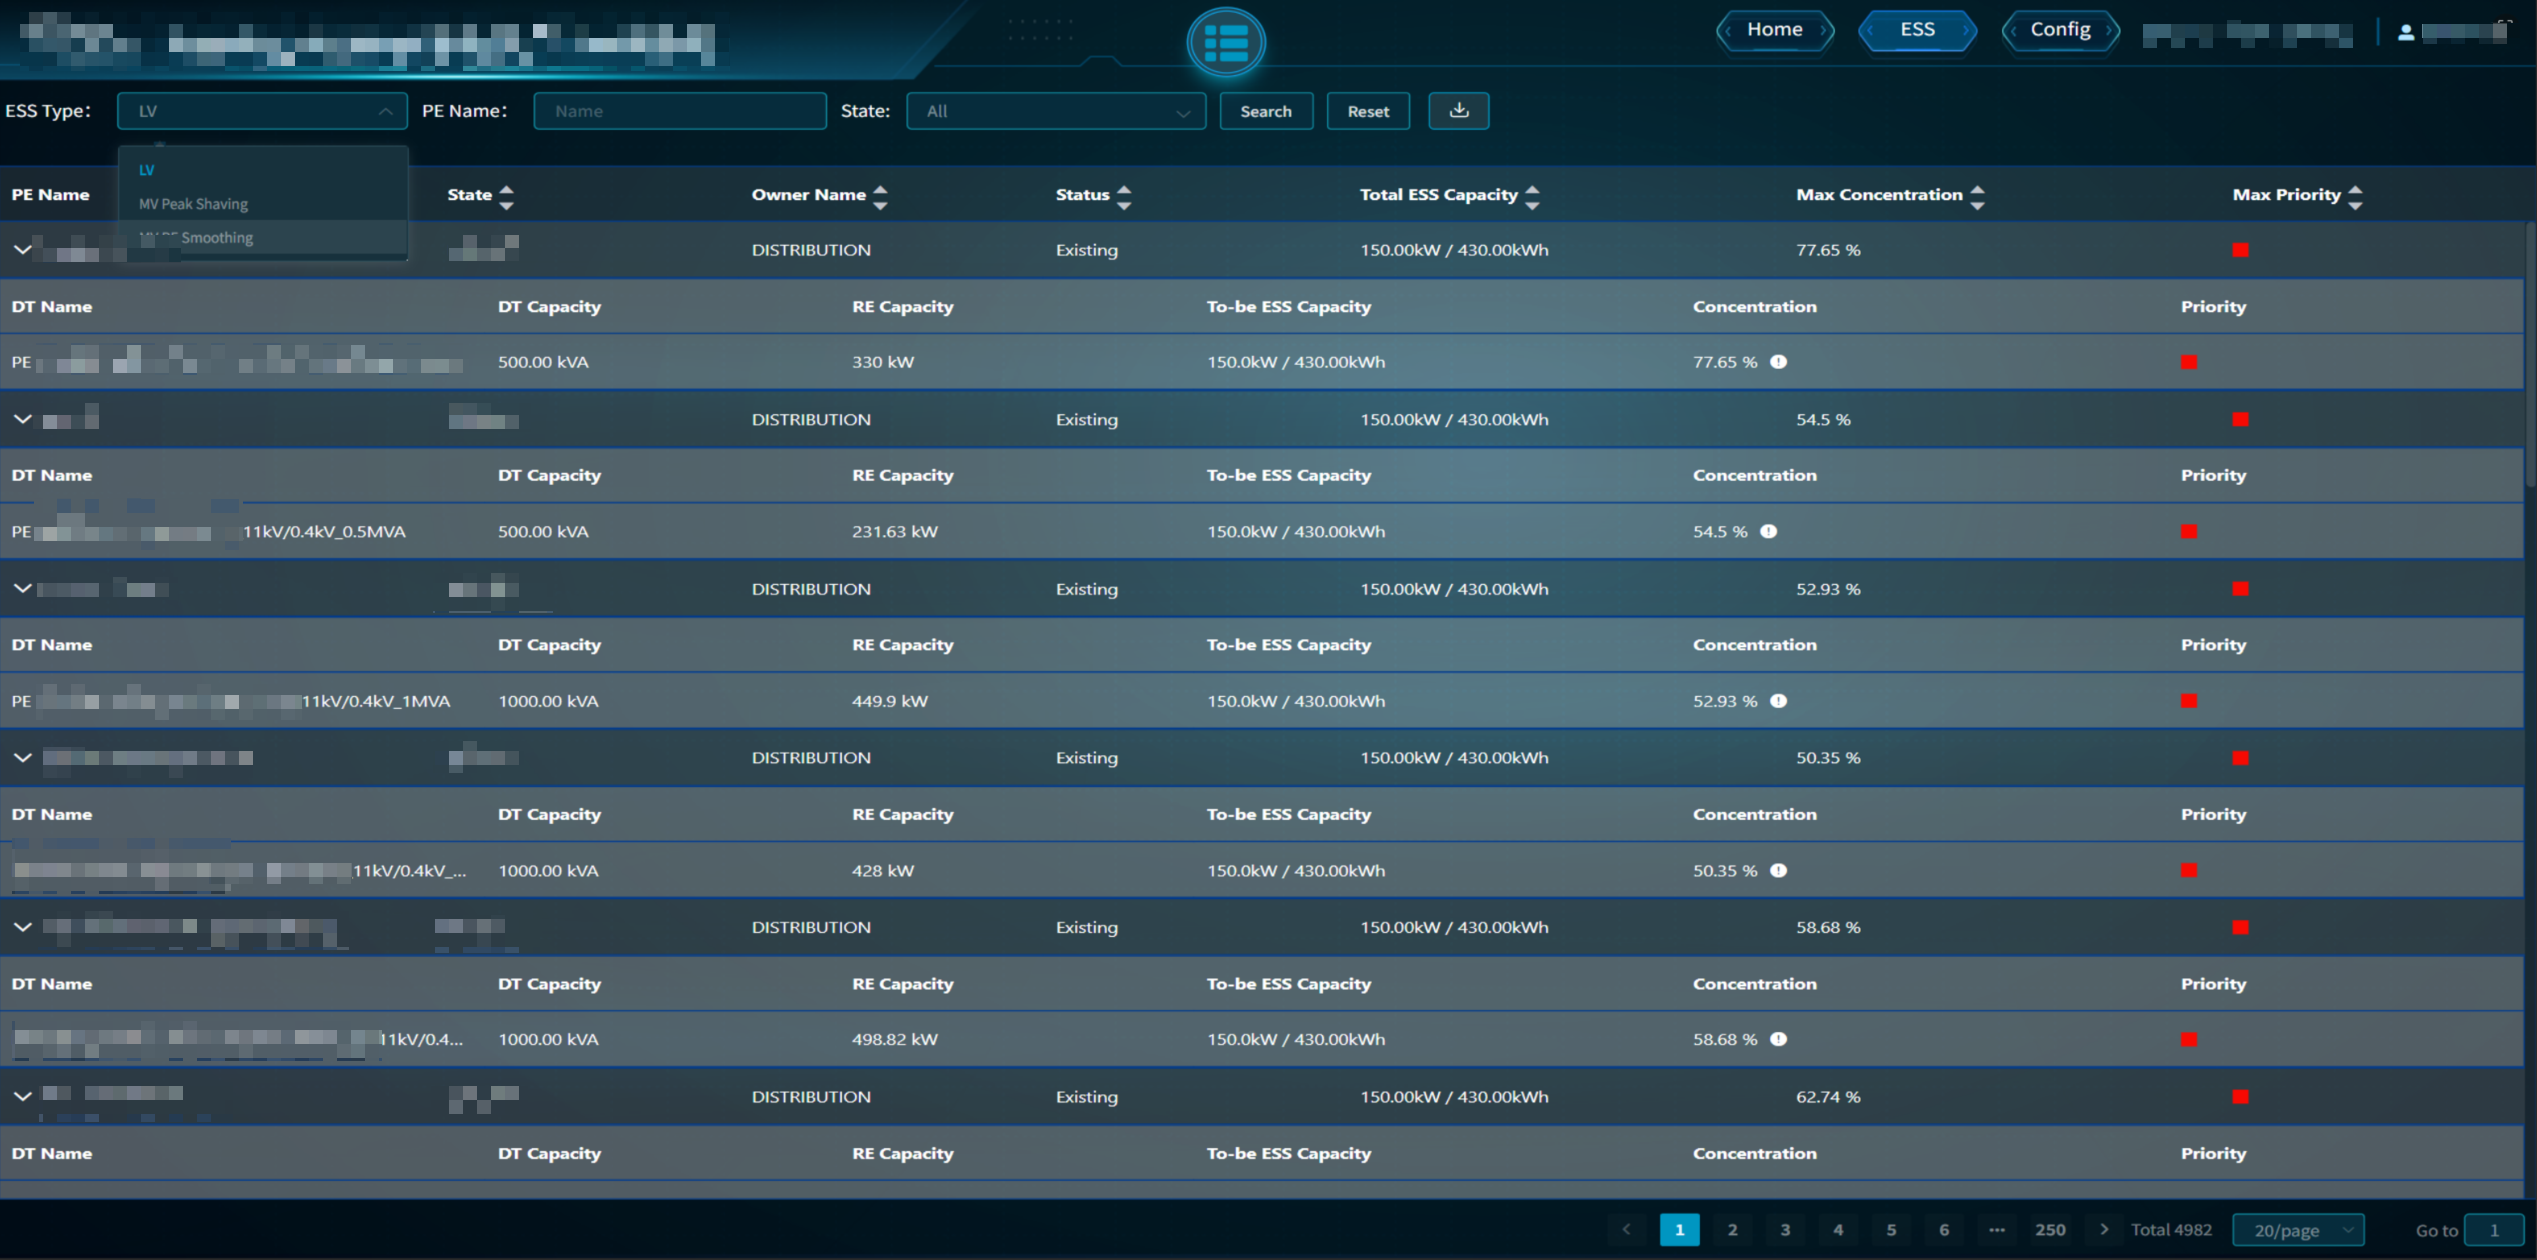Collapse the row with 58.68 % max concentration
This screenshot has width=2537, height=1260.
click(22, 927)
